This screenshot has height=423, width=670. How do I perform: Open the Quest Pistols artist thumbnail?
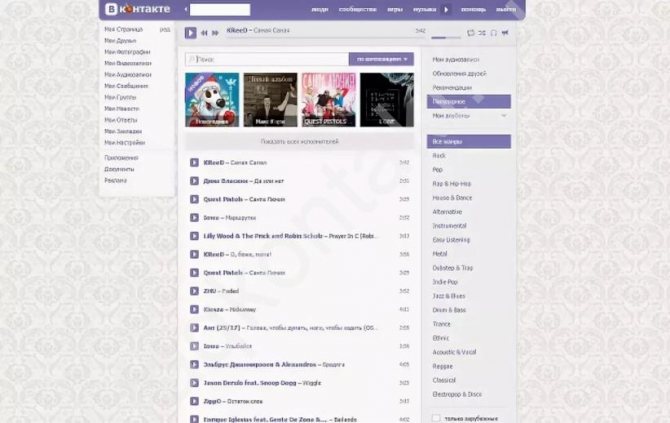pyautogui.click(x=329, y=100)
